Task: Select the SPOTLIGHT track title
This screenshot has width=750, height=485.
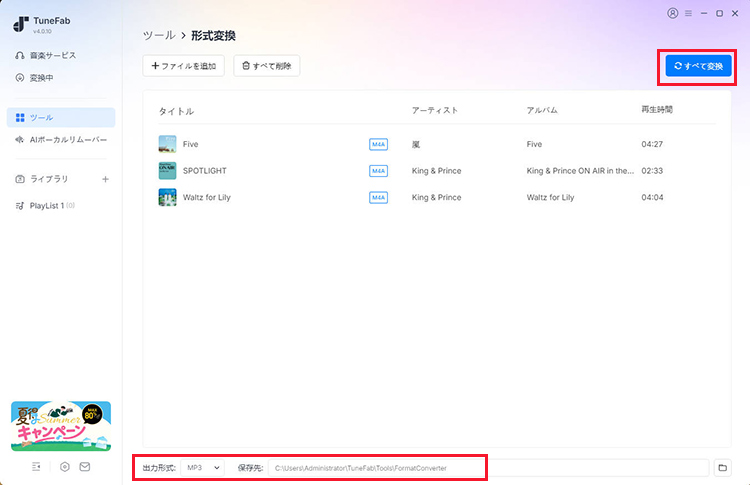Action: point(205,171)
